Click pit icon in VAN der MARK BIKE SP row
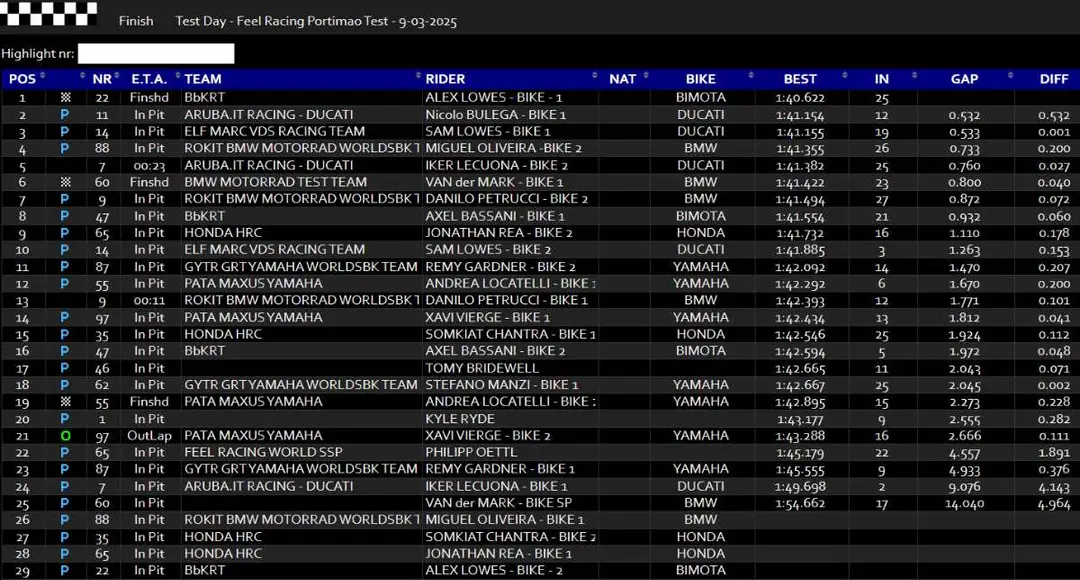The width and height of the screenshot is (1080, 580). coord(65,503)
